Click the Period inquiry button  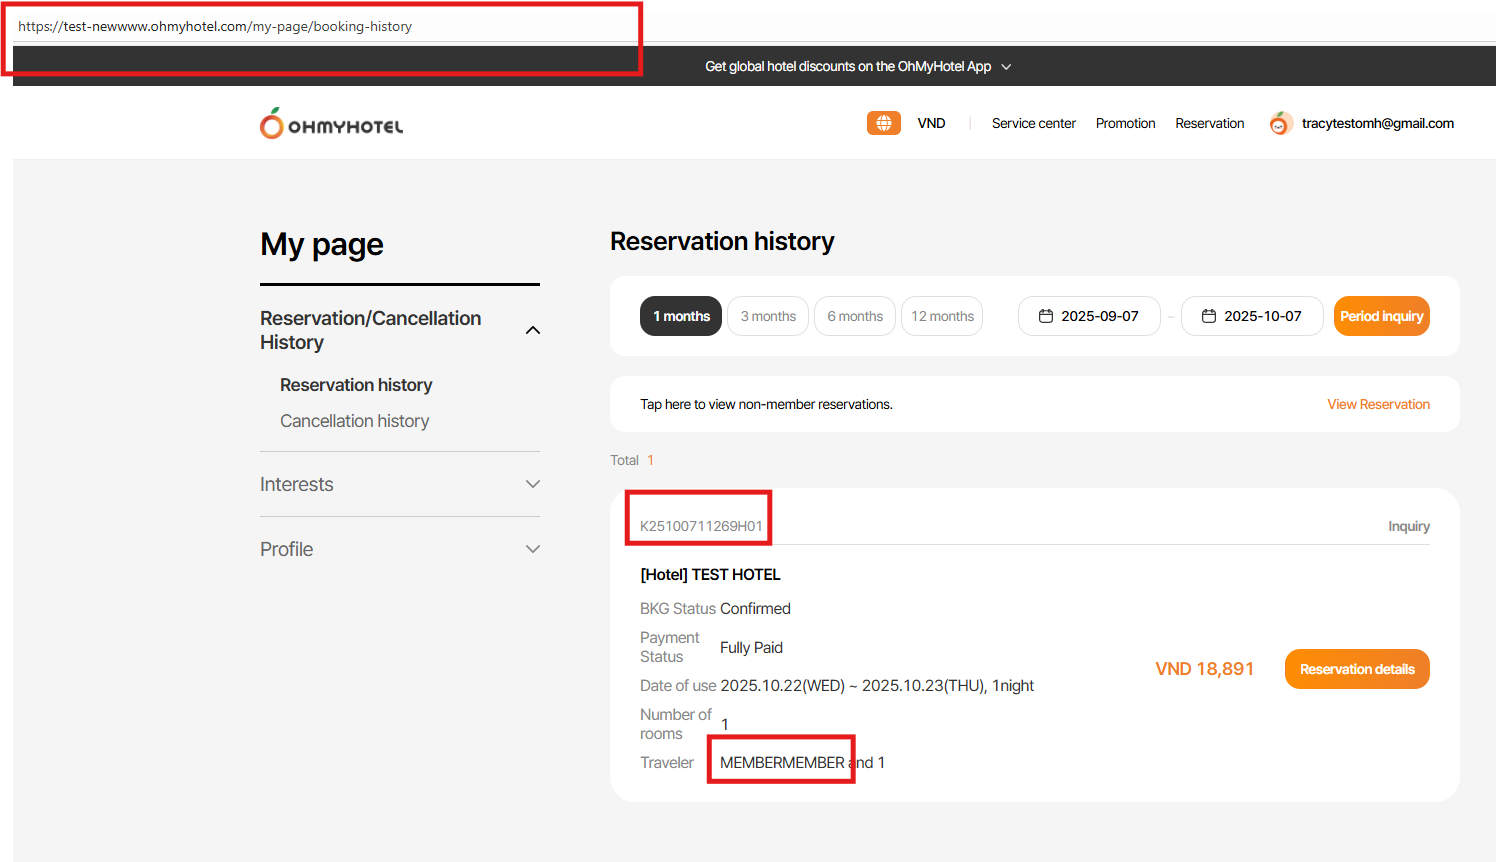[1381, 316]
